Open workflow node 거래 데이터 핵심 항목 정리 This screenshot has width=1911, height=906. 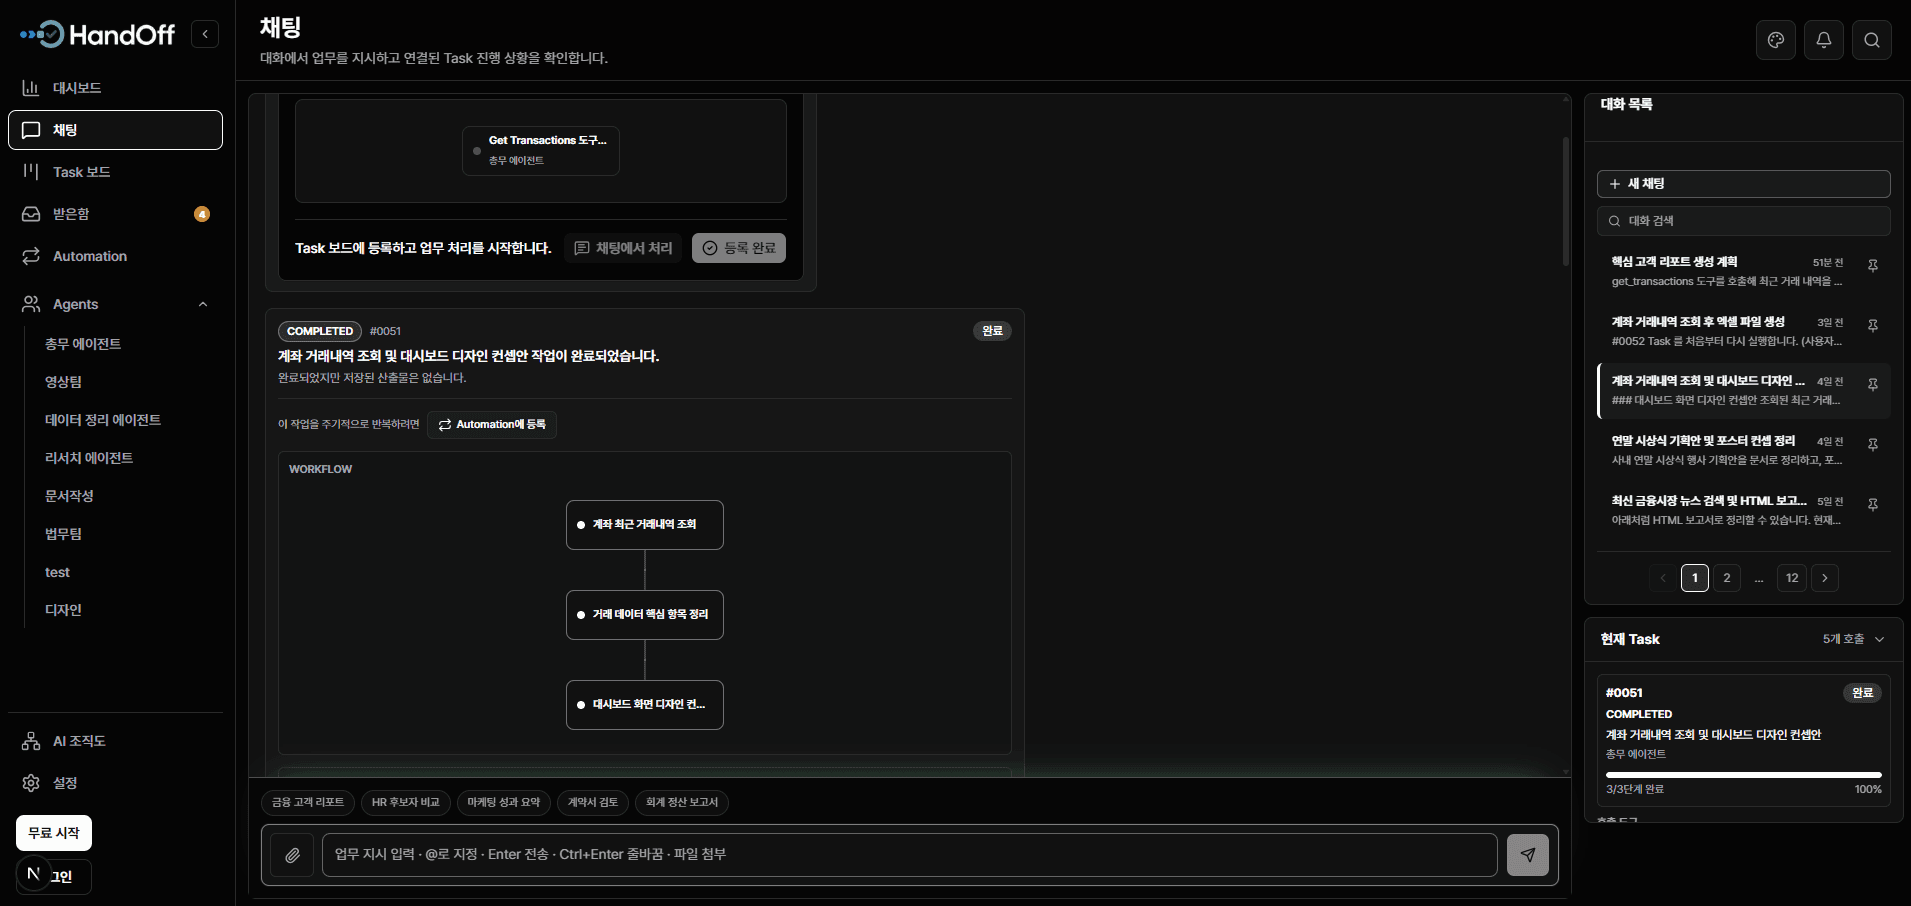(x=645, y=615)
